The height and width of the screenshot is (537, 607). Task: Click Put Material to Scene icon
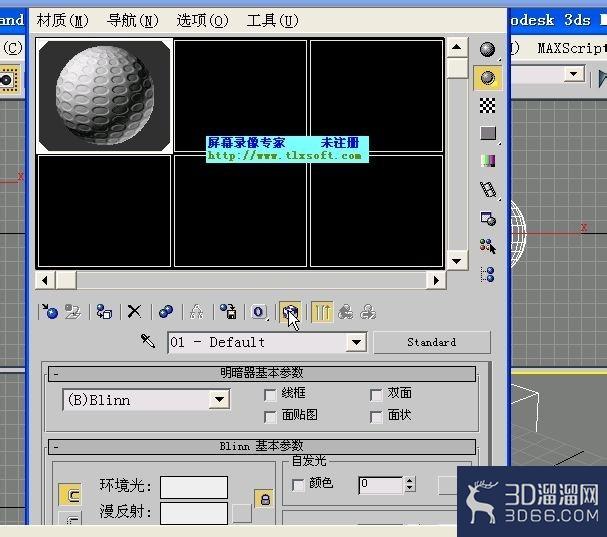click(72, 312)
